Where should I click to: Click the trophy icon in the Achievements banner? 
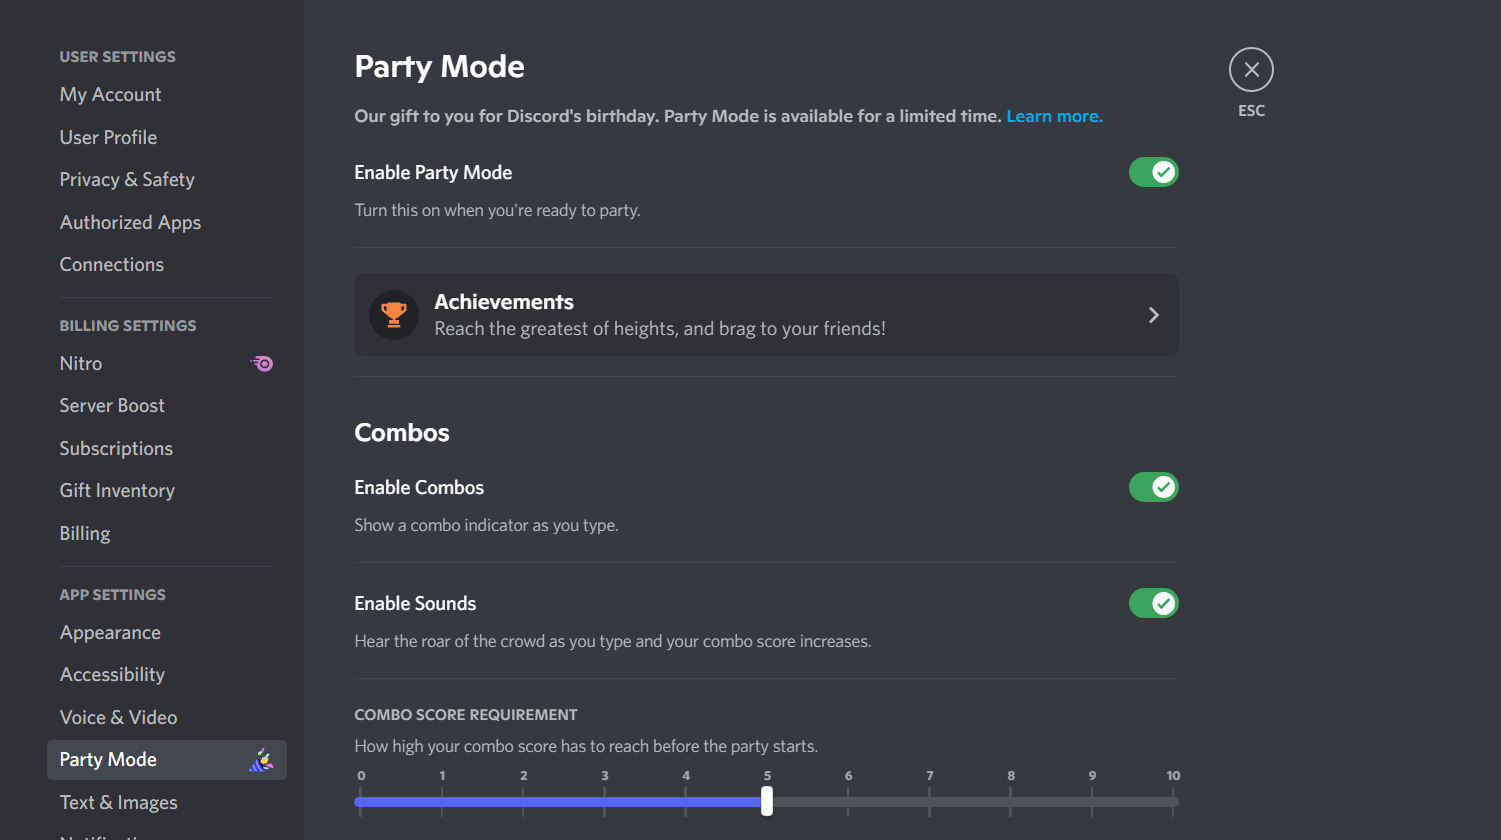tap(393, 314)
